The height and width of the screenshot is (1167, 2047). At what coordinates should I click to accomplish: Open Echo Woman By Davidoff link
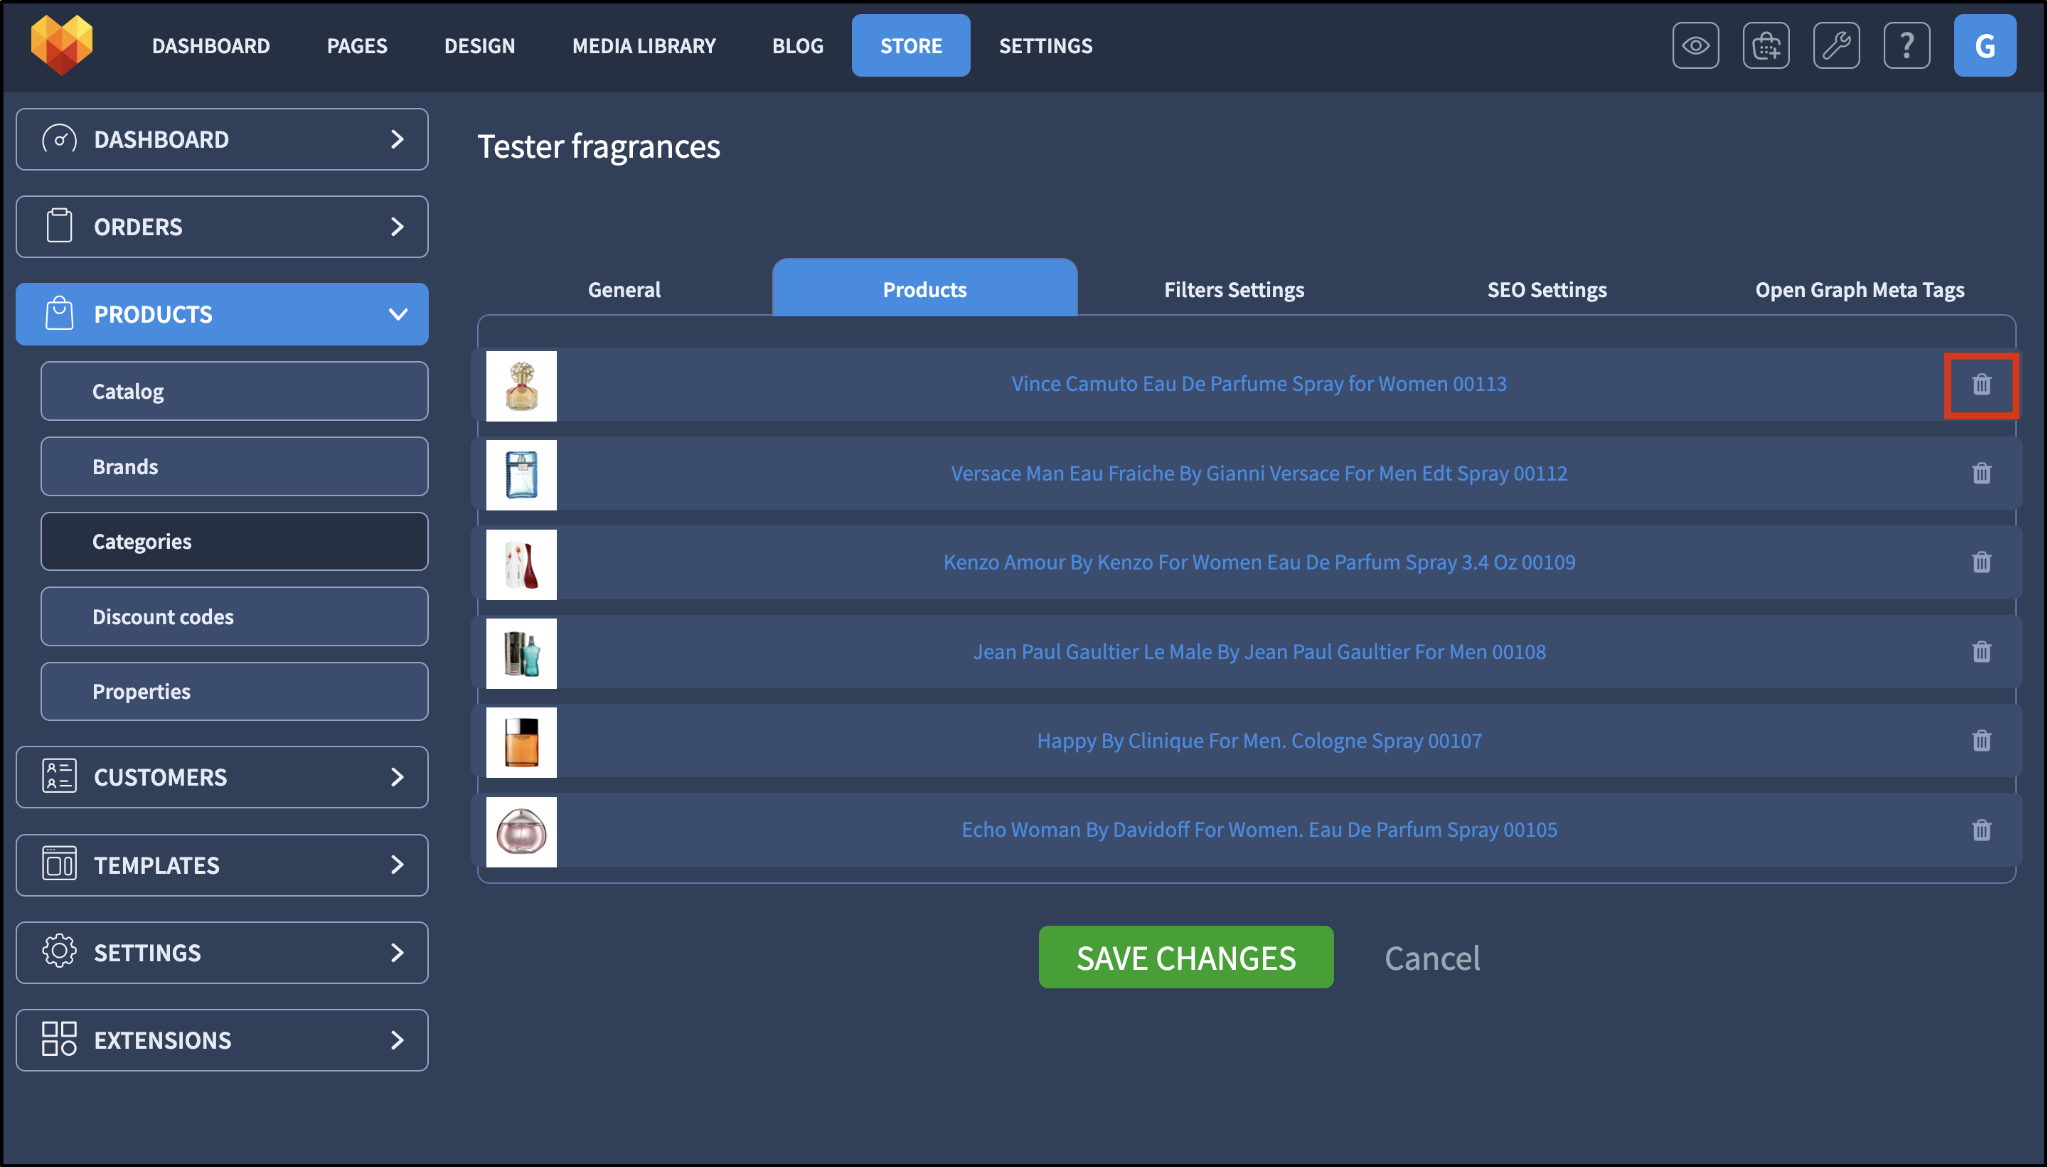(x=1259, y=830)
